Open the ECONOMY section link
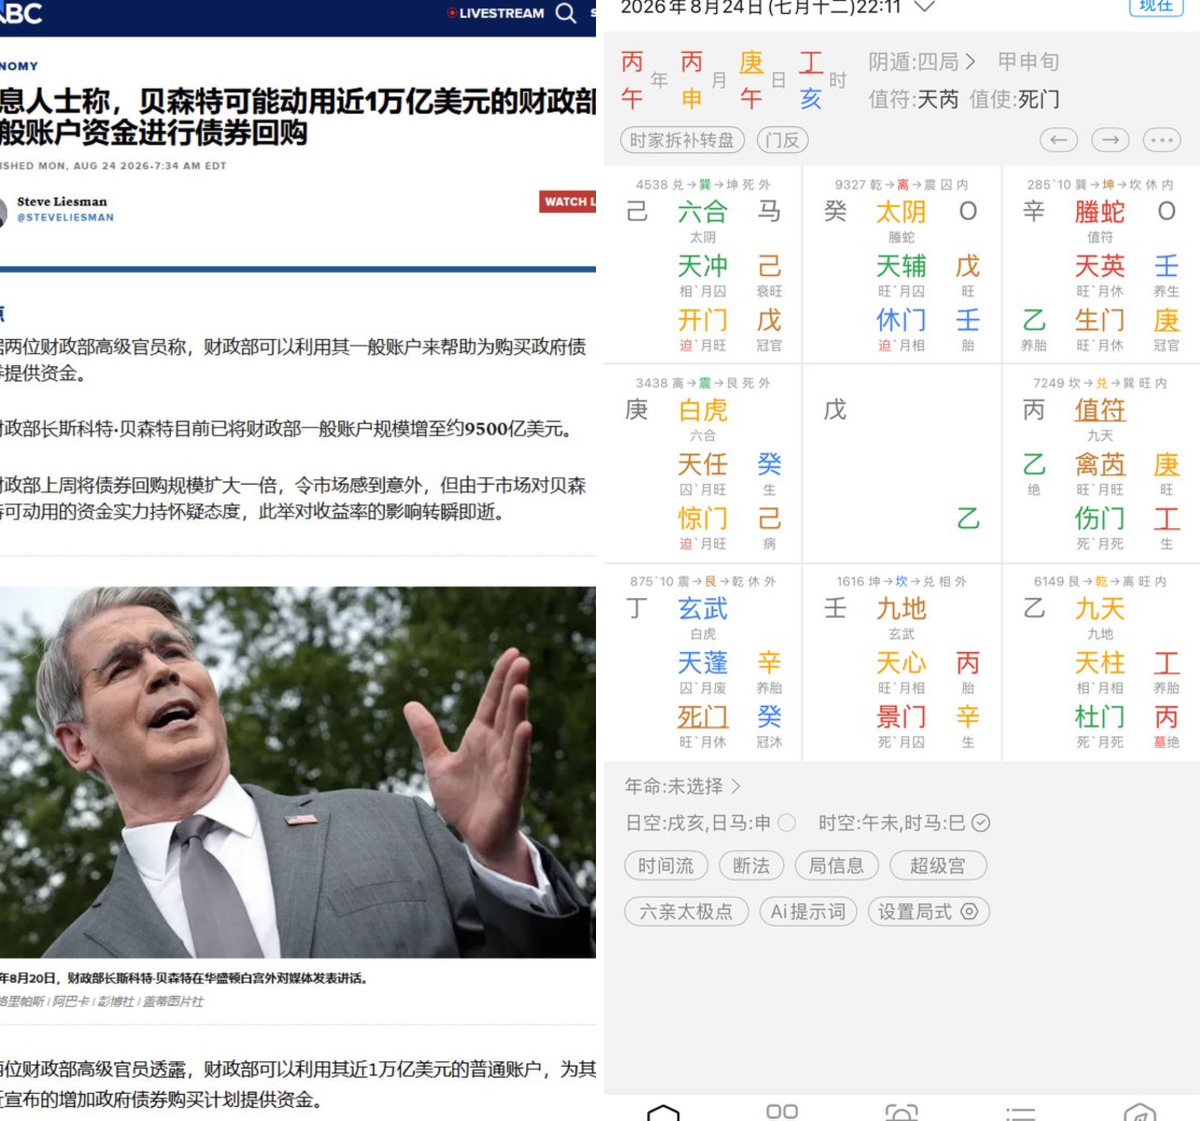1200x1121 pixels. (x=19, y=66)
